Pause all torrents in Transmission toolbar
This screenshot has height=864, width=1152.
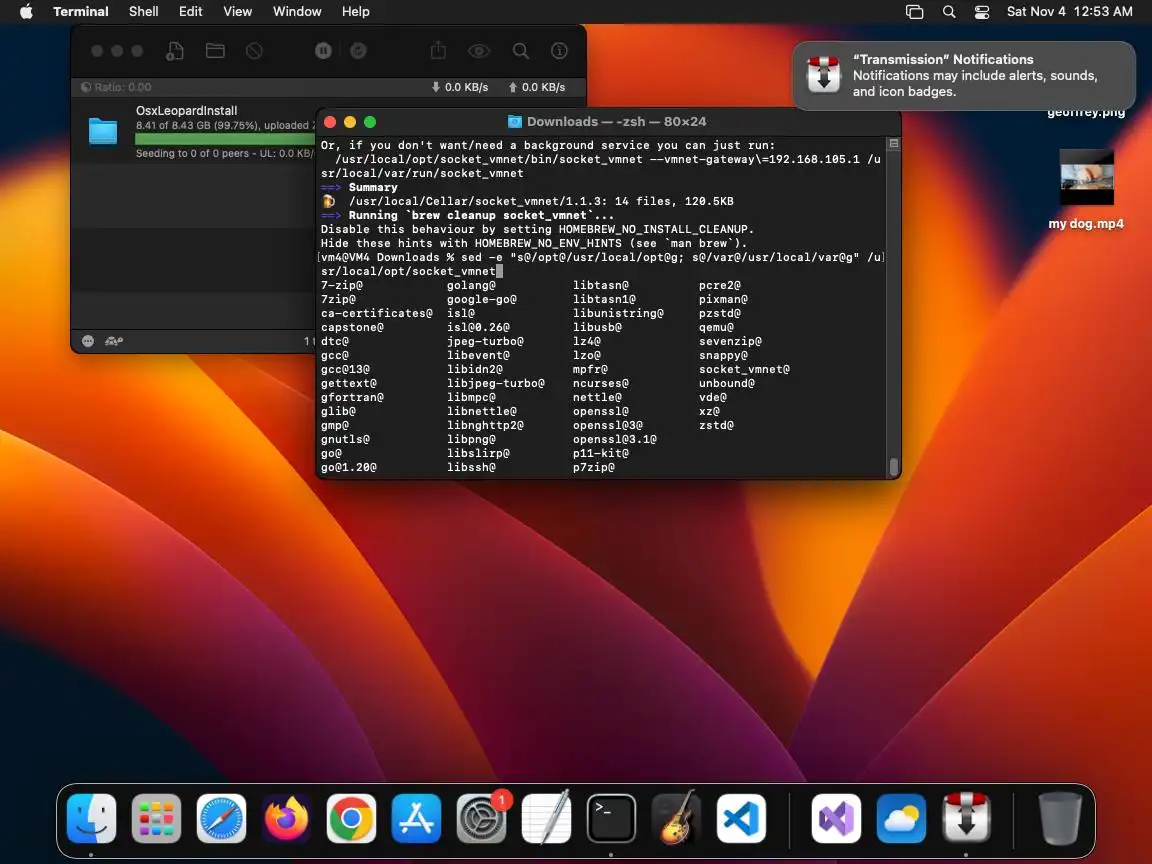point(323,51)
